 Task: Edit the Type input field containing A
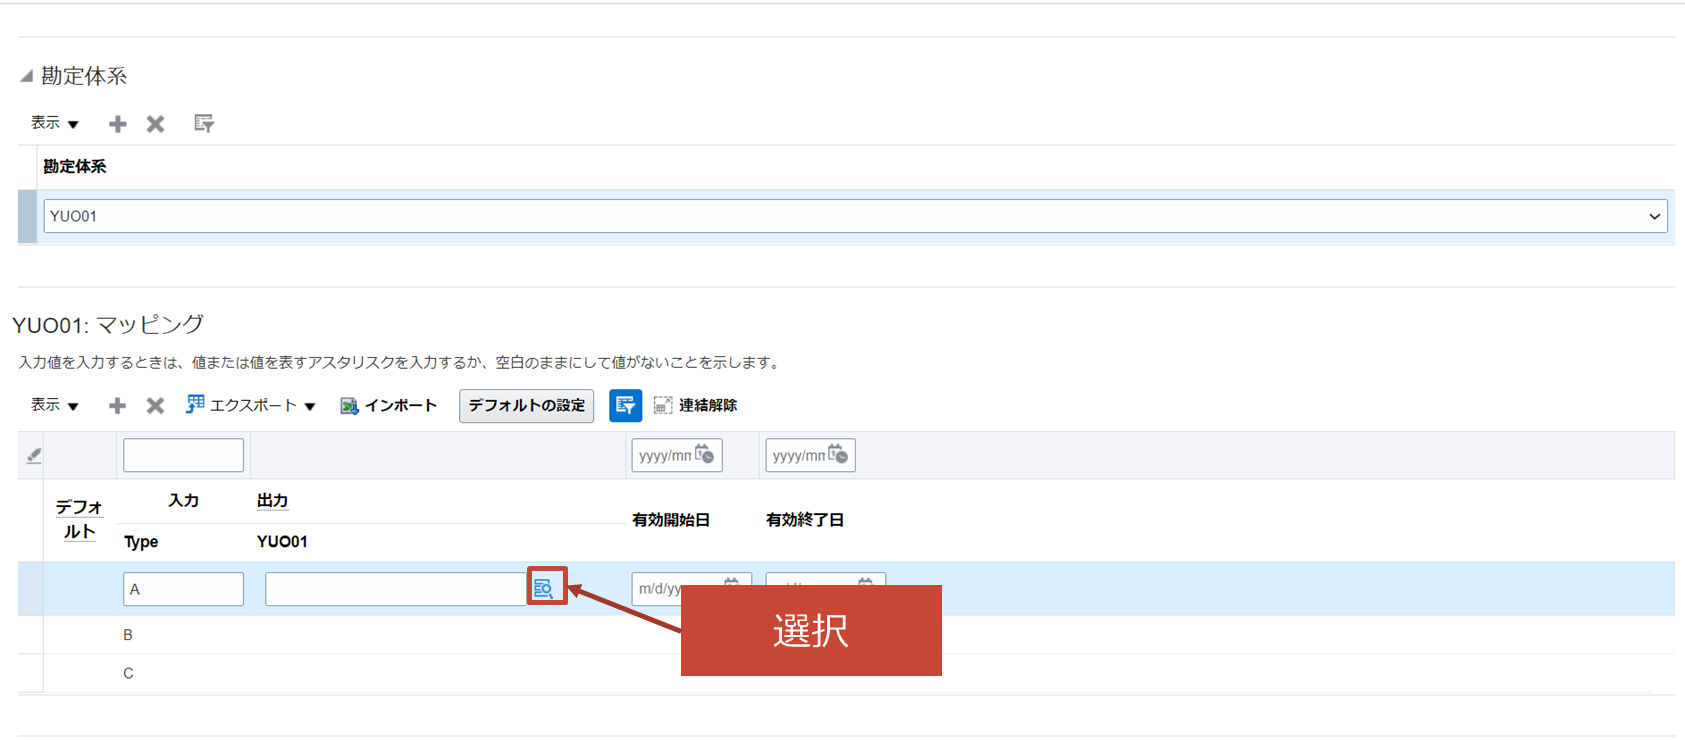click(x=183, y=589)
